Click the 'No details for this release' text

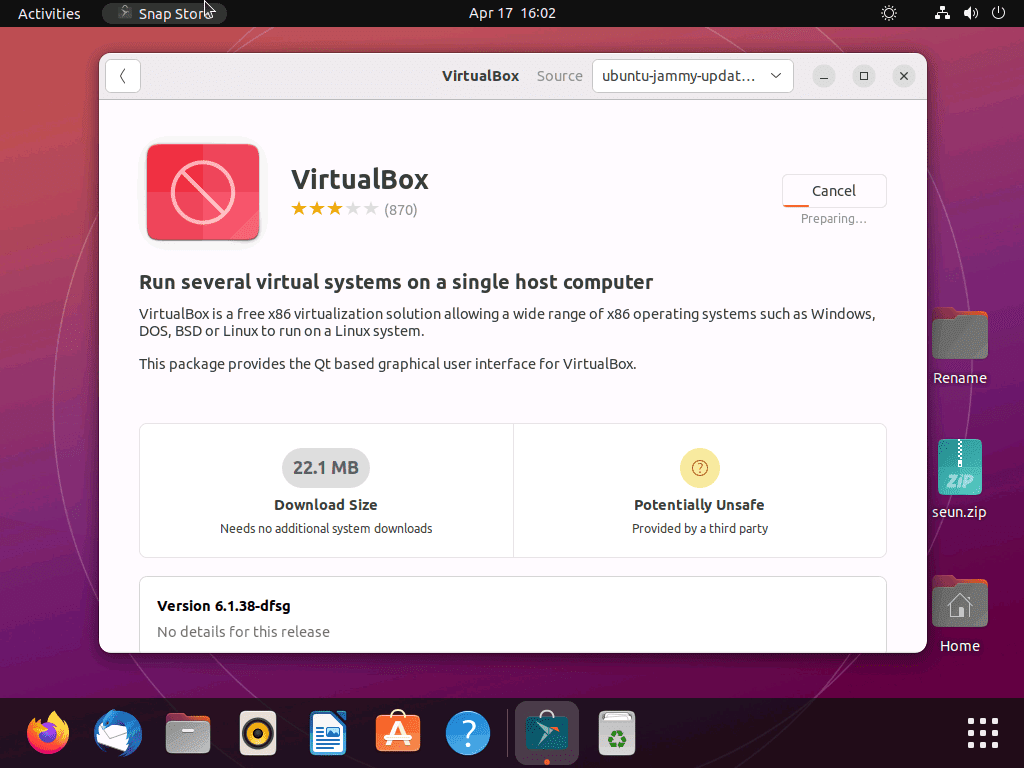pyautogui.click(x=243, y=632)
